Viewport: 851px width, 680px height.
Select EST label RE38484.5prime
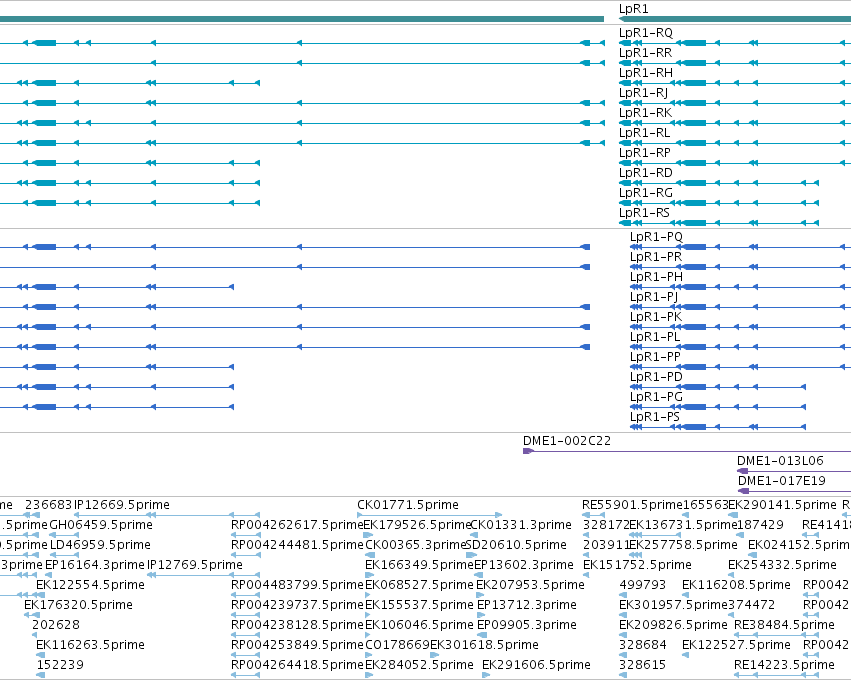point(784,626)
